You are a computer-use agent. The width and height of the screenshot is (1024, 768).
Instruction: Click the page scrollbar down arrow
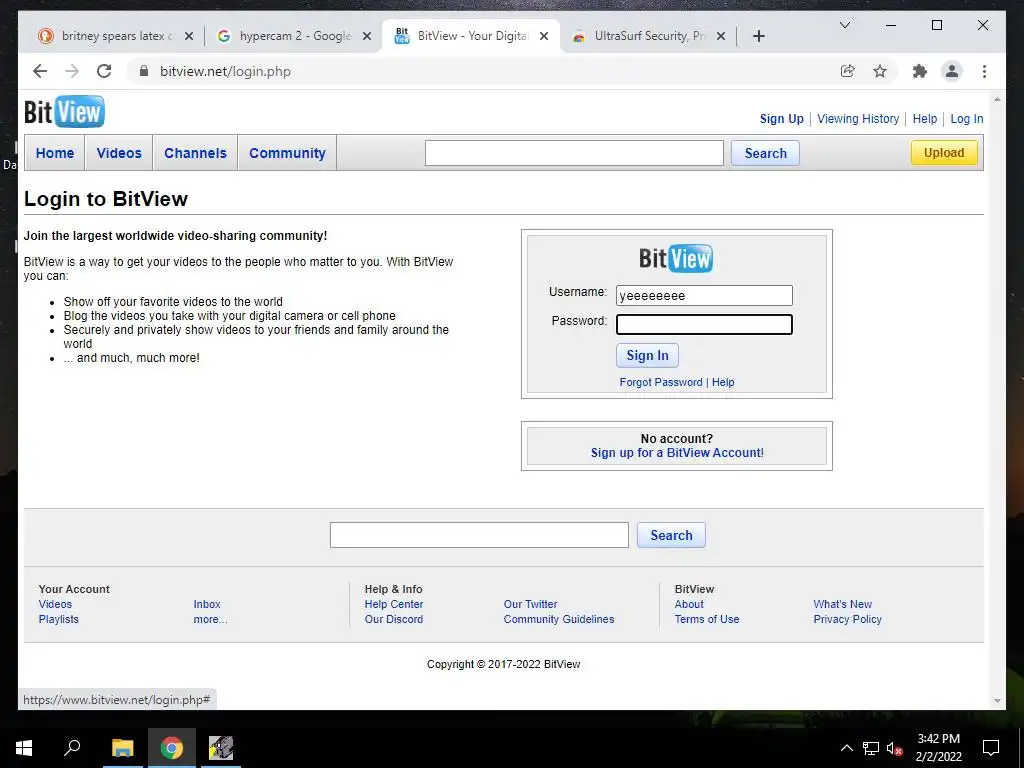click(x=997, y=701)
